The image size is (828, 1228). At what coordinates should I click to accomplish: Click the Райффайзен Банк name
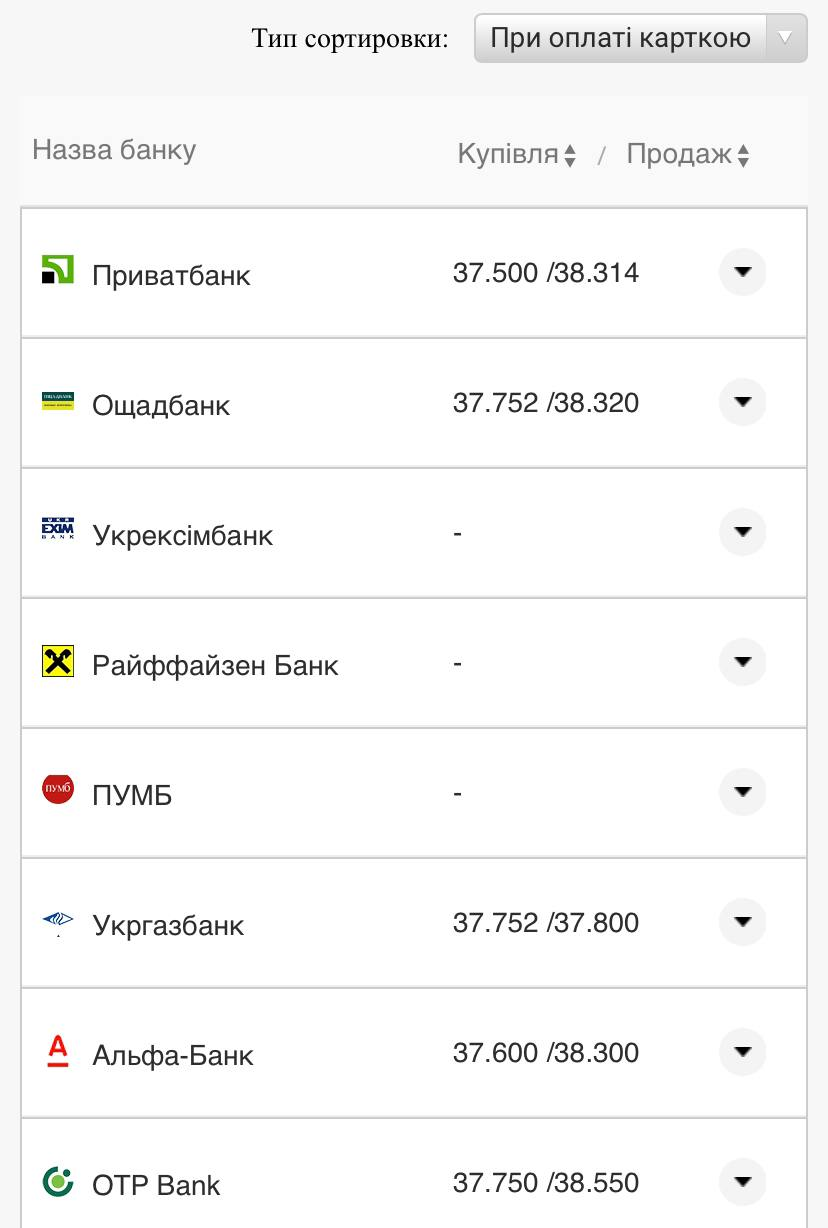coord(215,665)
